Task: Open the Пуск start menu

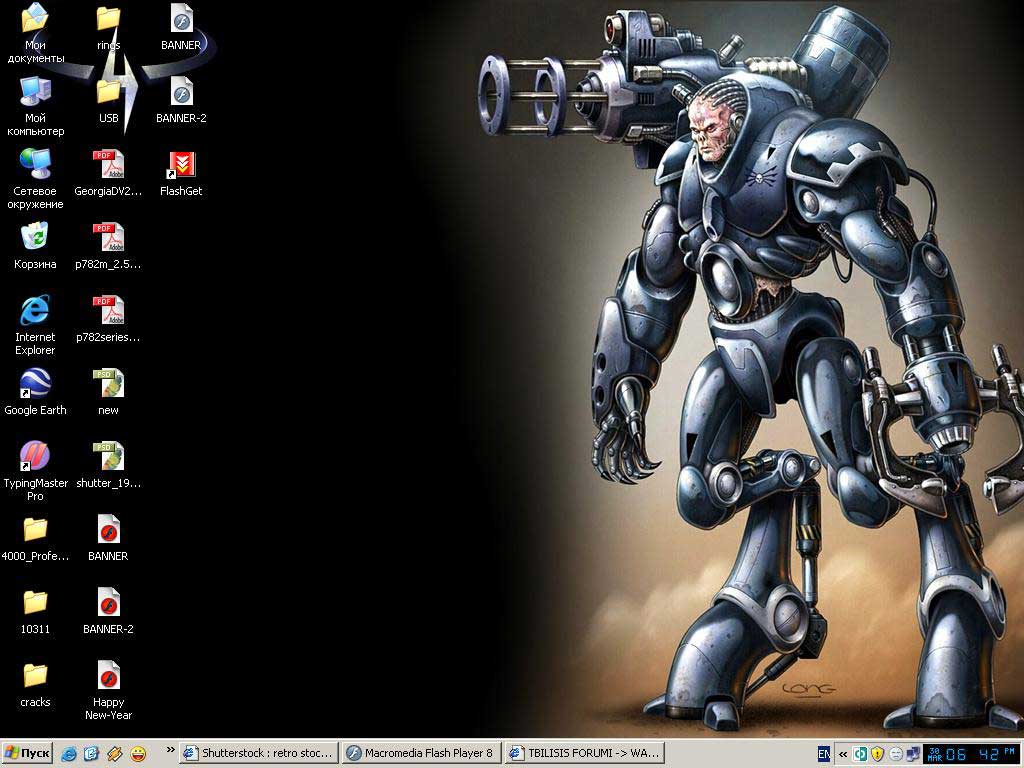Action: pyautogui.click(x=27, y=754)
